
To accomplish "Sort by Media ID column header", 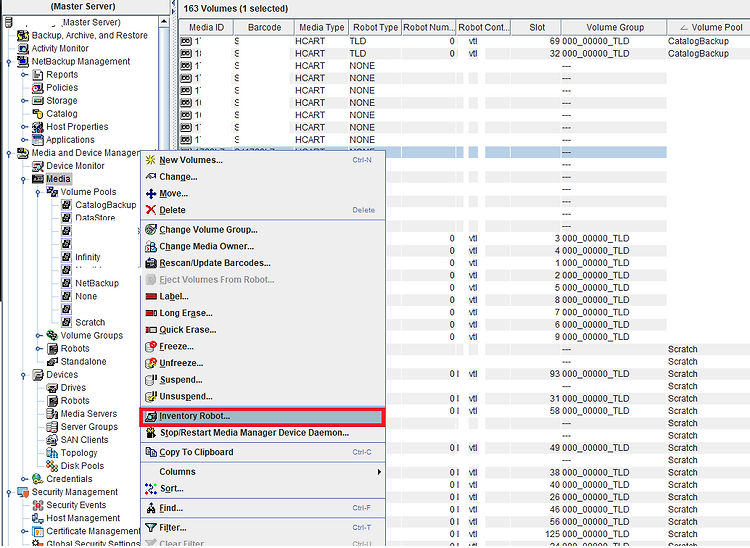I will tap(206, 28).
